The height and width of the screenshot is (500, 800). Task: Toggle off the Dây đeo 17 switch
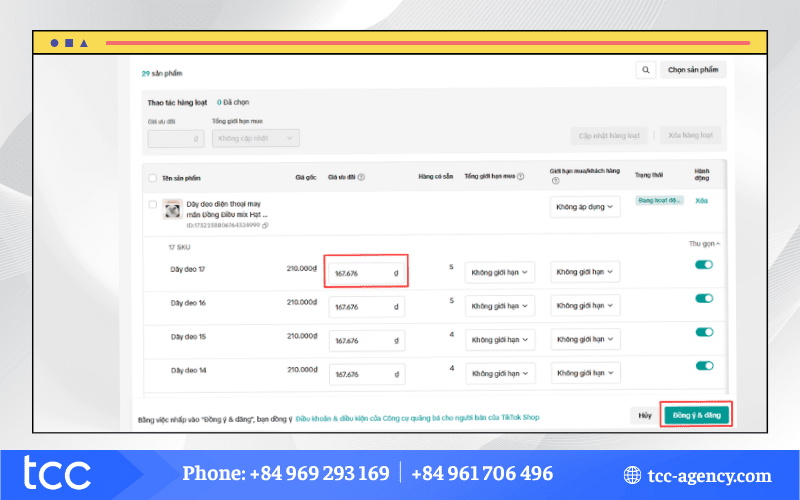pos(703,265)
